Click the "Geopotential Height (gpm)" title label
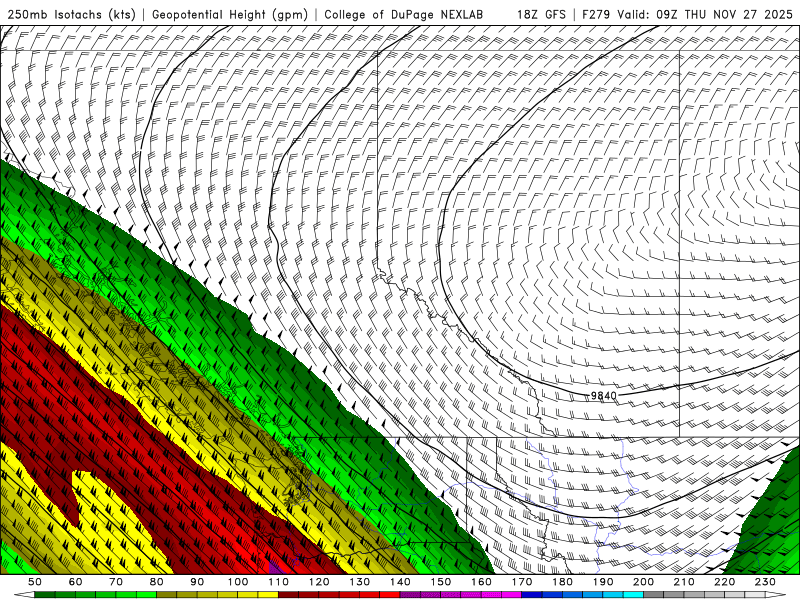The width and height of the screenshot is (800, 600). coord(230,15)
